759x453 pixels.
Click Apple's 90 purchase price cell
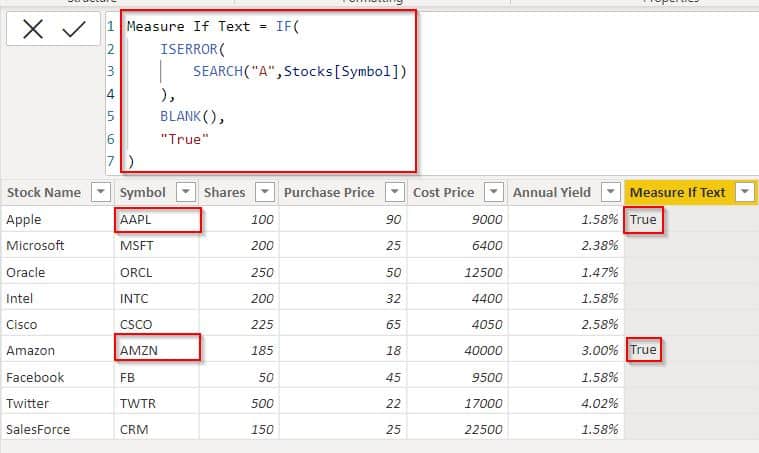point(343,219)
